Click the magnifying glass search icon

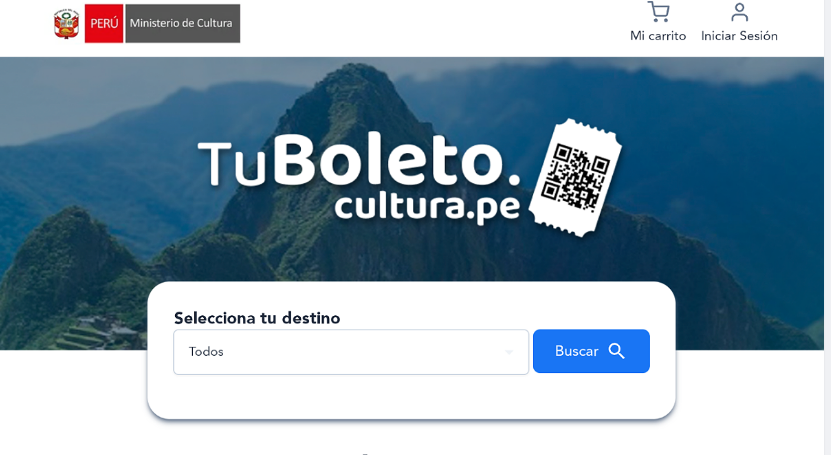pos(616,351)
